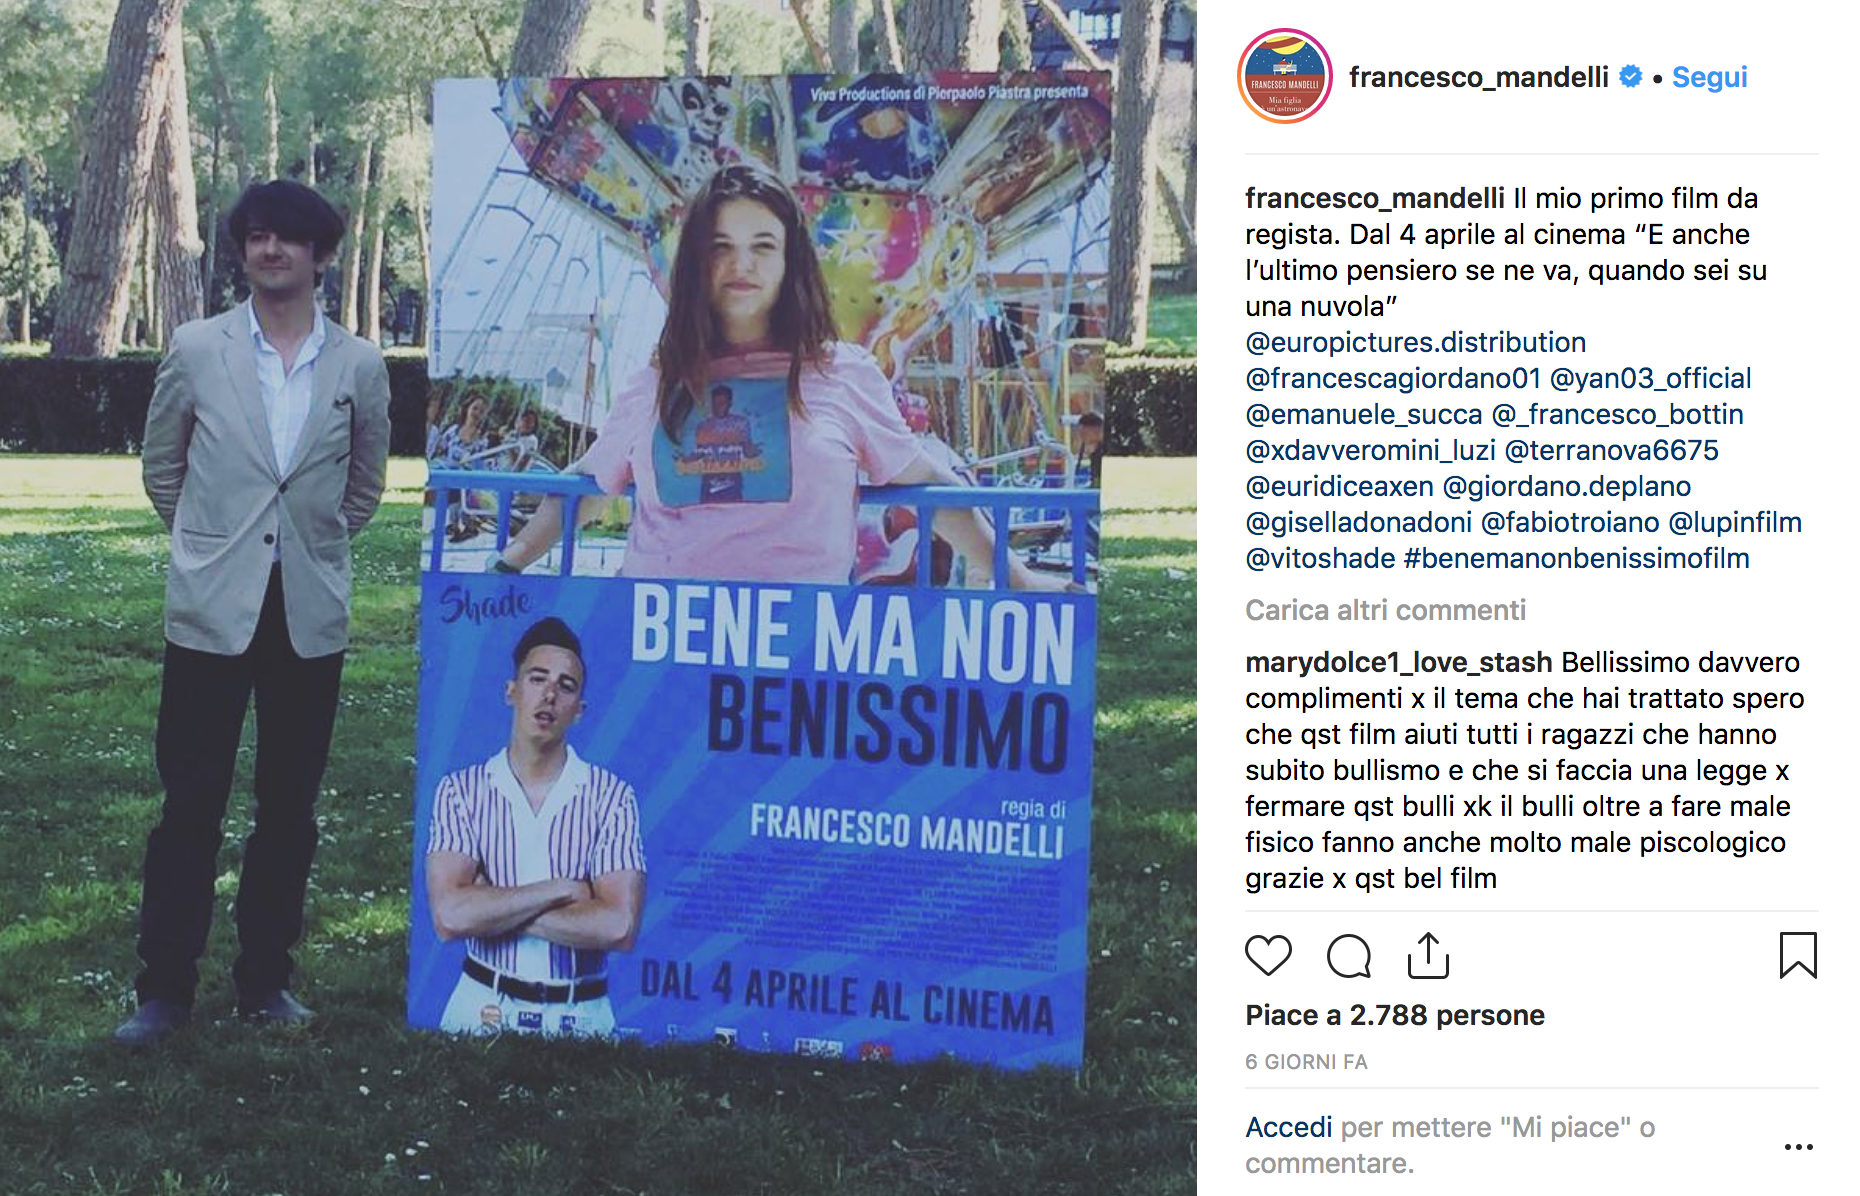Load more comments with Carica altri commenti

click(x=1385, y=610)
